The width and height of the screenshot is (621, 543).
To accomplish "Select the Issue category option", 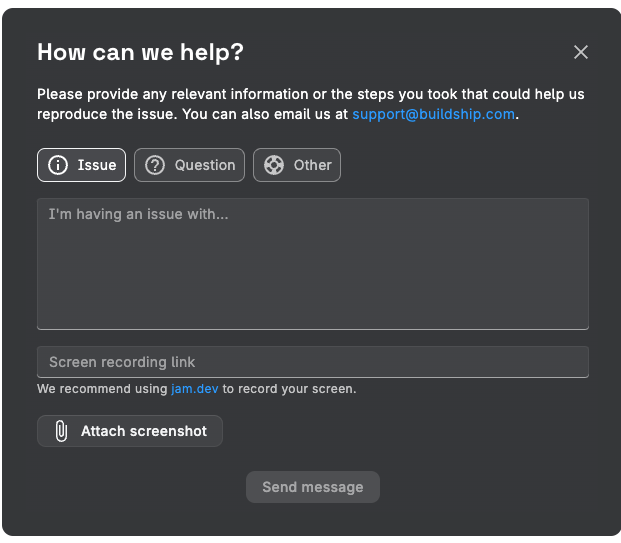I will [82, 165].
